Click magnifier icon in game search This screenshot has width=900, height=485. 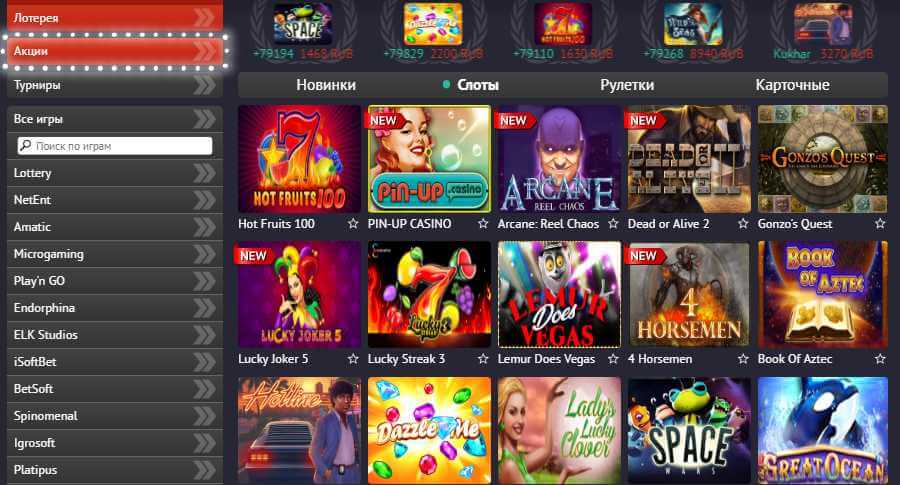click(26, 146)
